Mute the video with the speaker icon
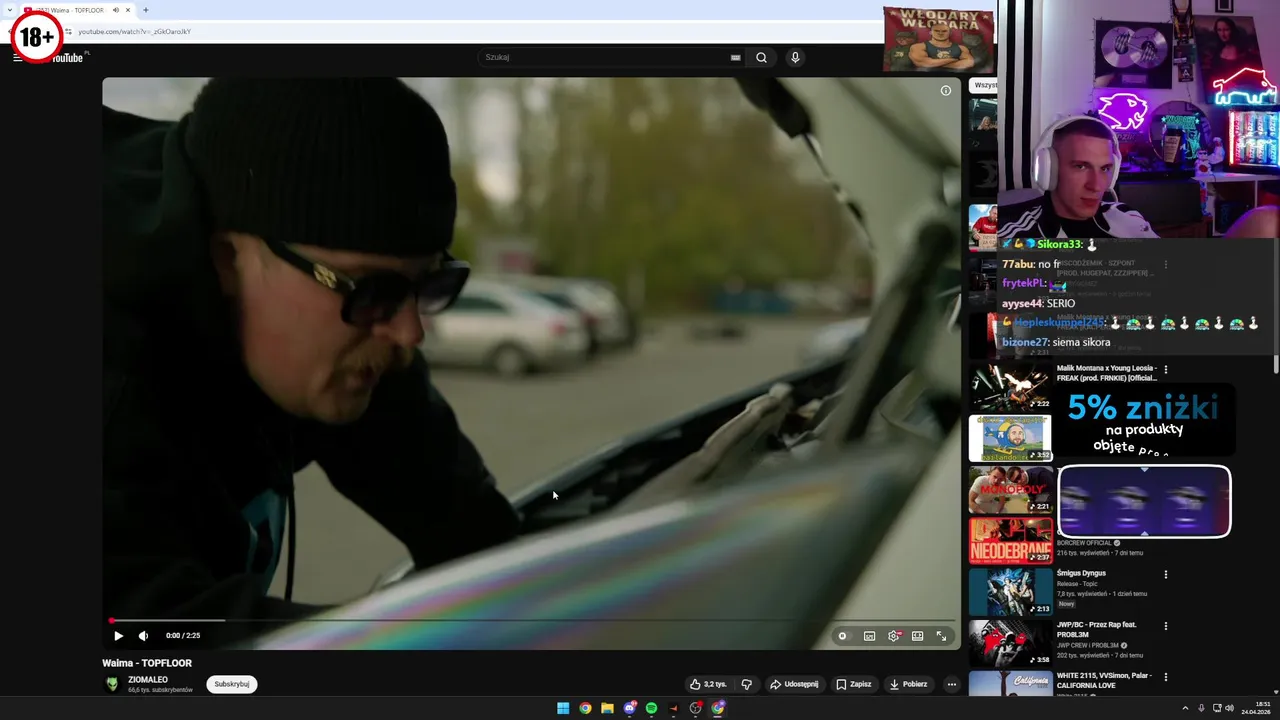 143,636
